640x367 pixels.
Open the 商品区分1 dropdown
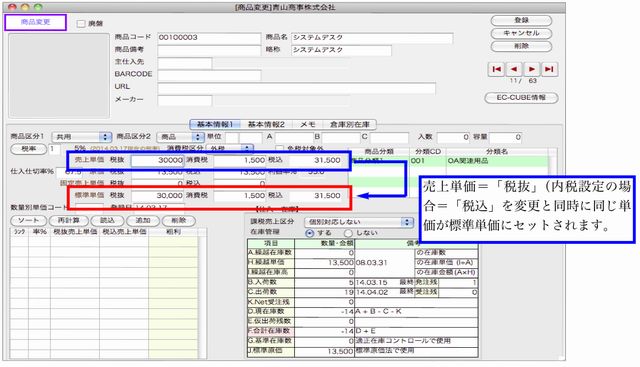(82, 137)
